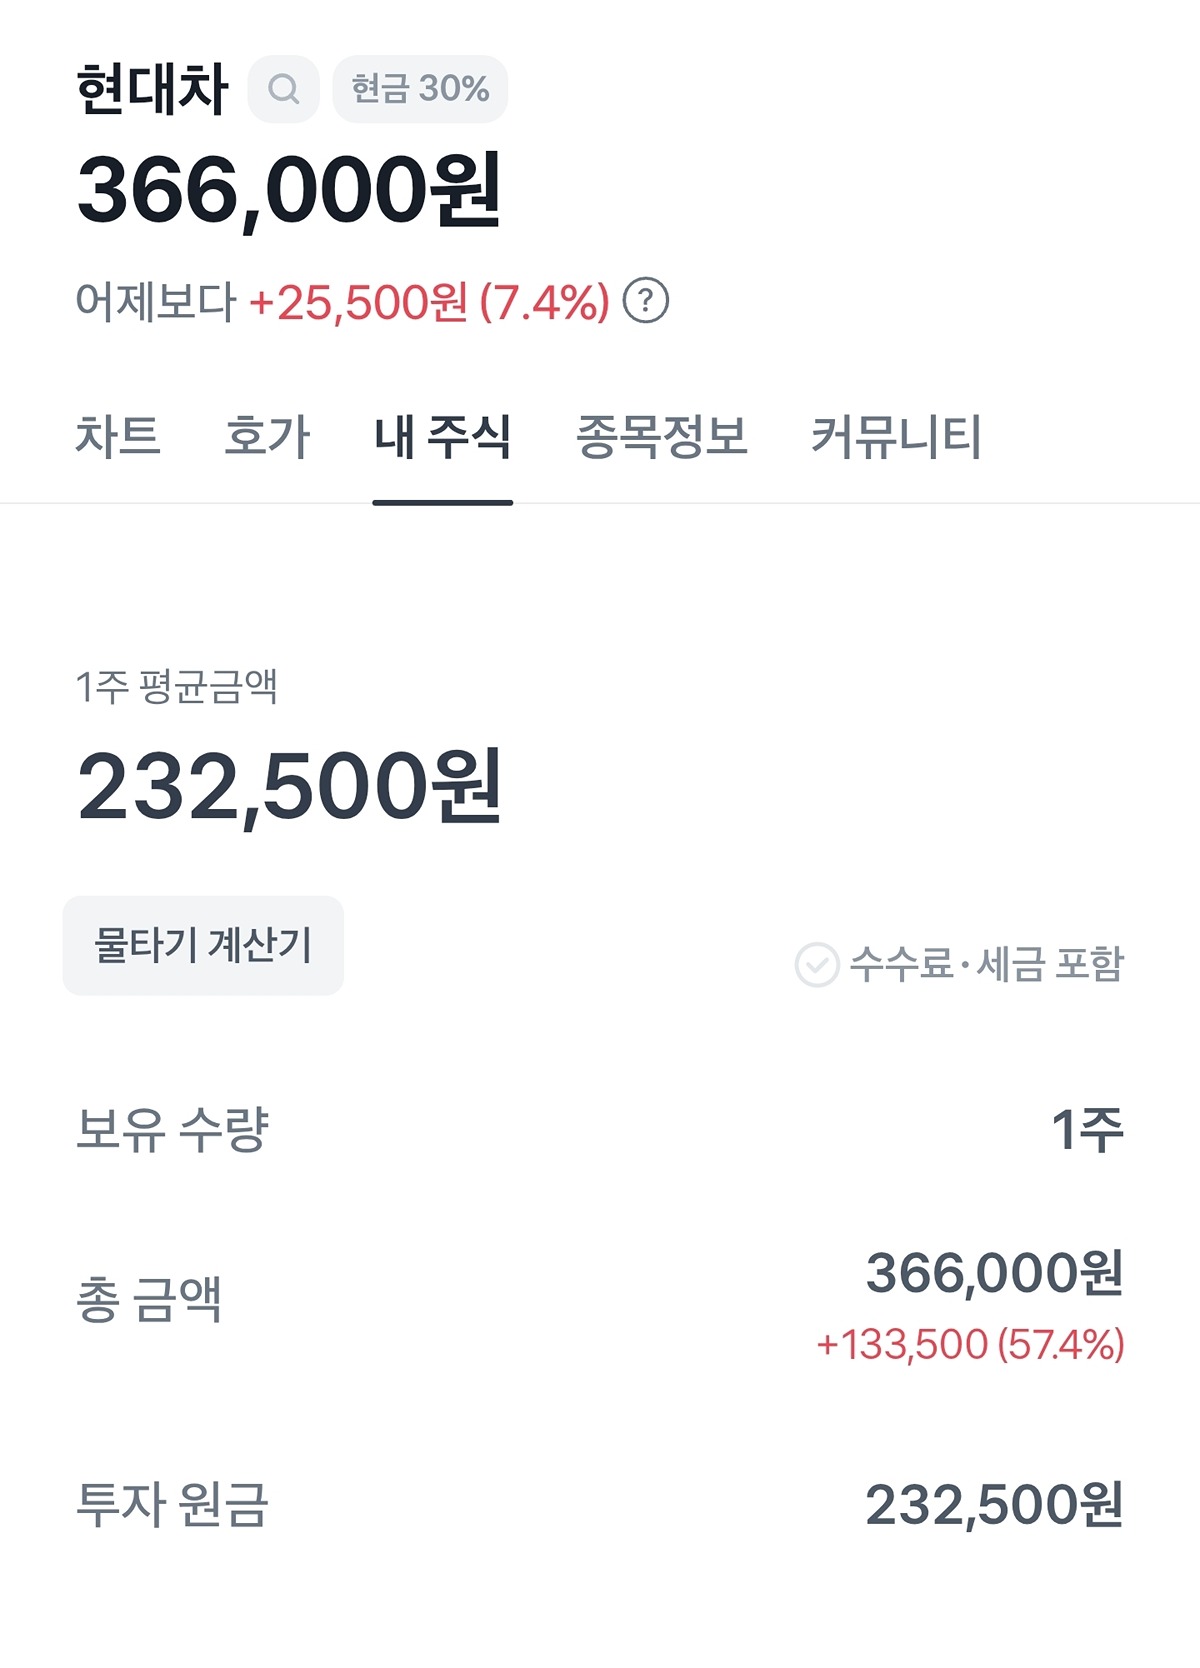Select the 내 주식 tab
Screen dimensions: 1200x1668
[x=442, y=437]
